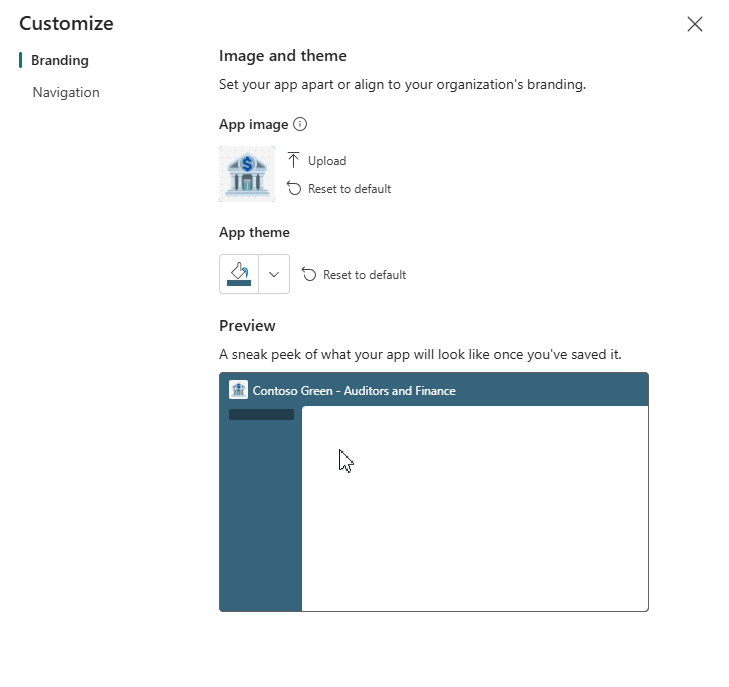Click the Upload label text
This screenshot has width=729, height=687.
(327, 161)
